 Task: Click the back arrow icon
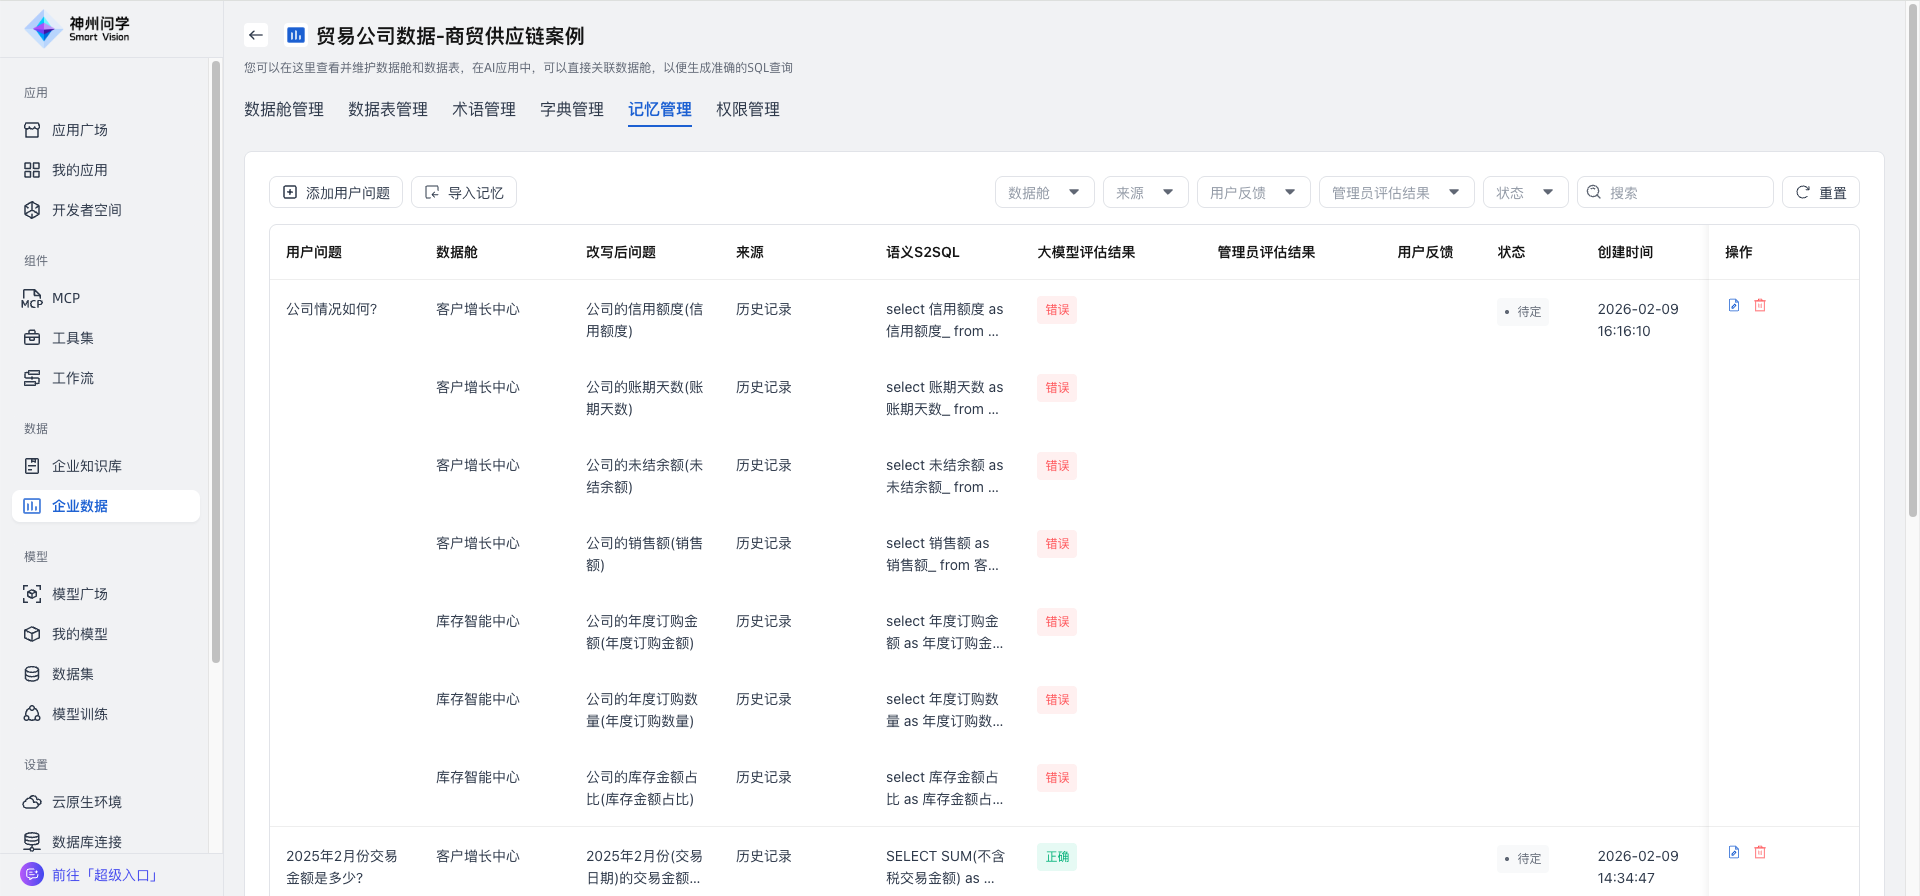[x=256, y=35]
